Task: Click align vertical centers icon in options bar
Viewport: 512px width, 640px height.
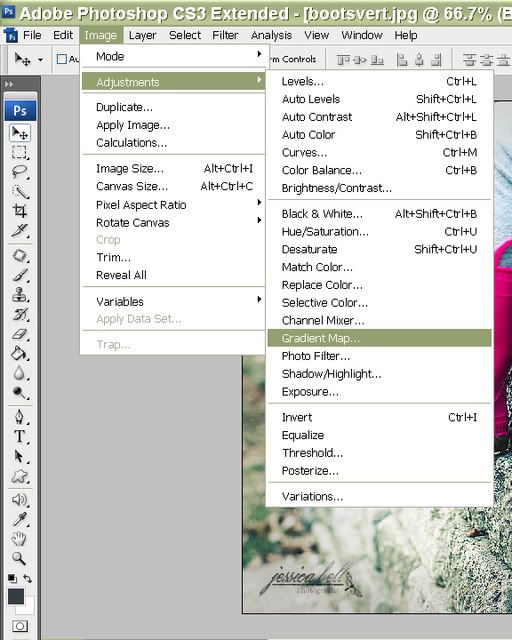Action: click(360, 60)
